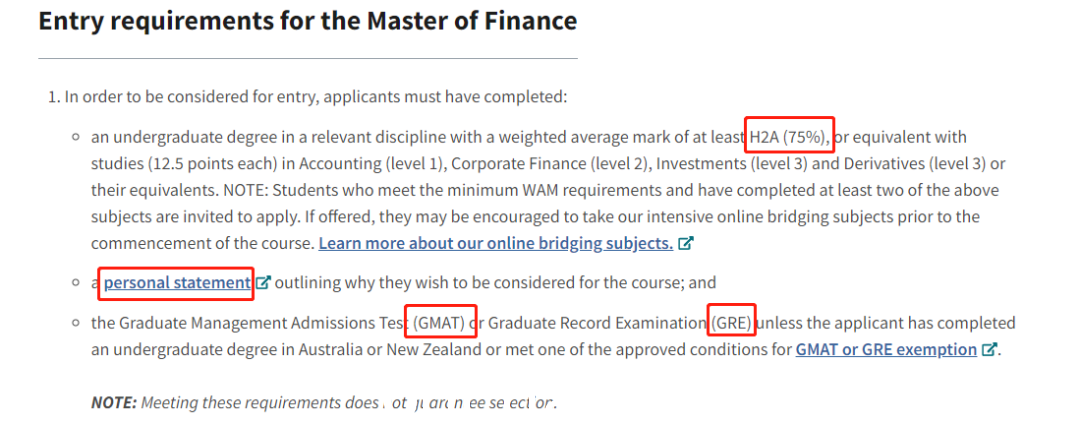Click the third bullet marker before Graduate Management

(x=76, y=323)
